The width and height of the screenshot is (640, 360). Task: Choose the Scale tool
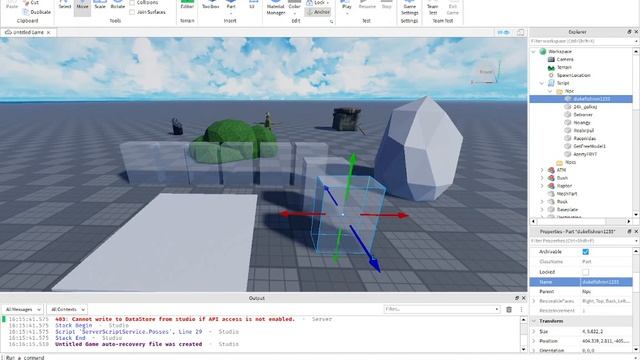(100, 6)
